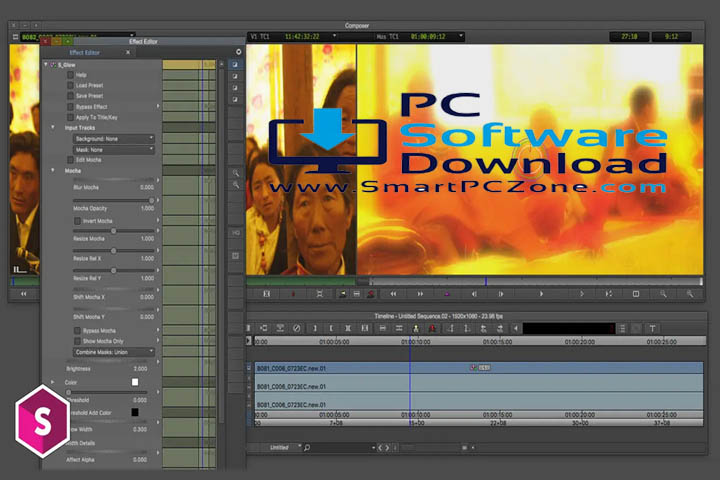The image size is (720, 480).
Task: Click the purple Add Marker icon under the monitor
Action: click(447, 294)
